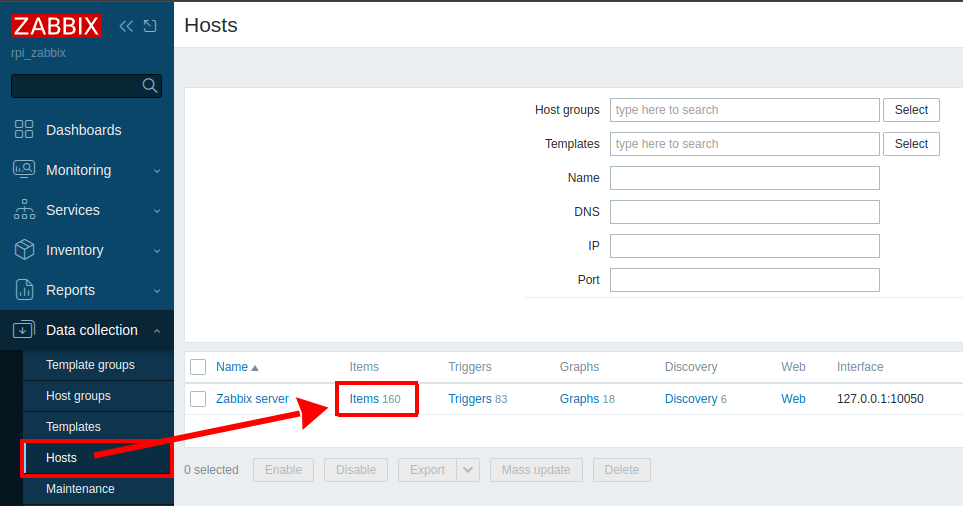Tick the select-all checkbox in table header

198,367
